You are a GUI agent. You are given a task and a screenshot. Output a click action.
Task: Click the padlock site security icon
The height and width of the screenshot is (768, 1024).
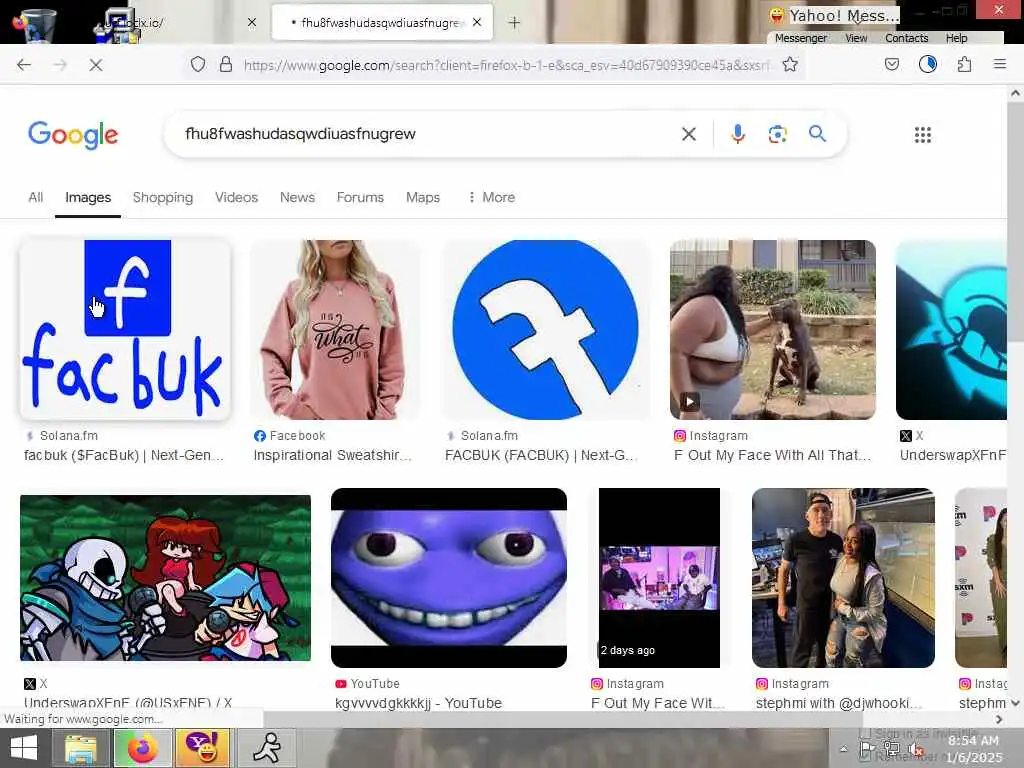coord(226,64)
